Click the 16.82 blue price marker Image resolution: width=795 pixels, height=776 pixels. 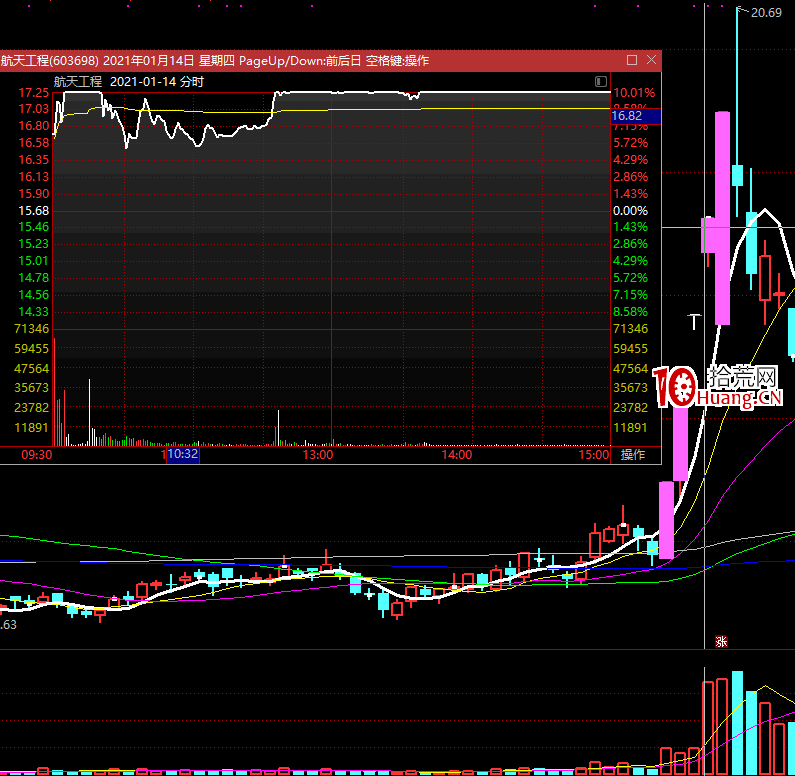(x=636, y=116)
